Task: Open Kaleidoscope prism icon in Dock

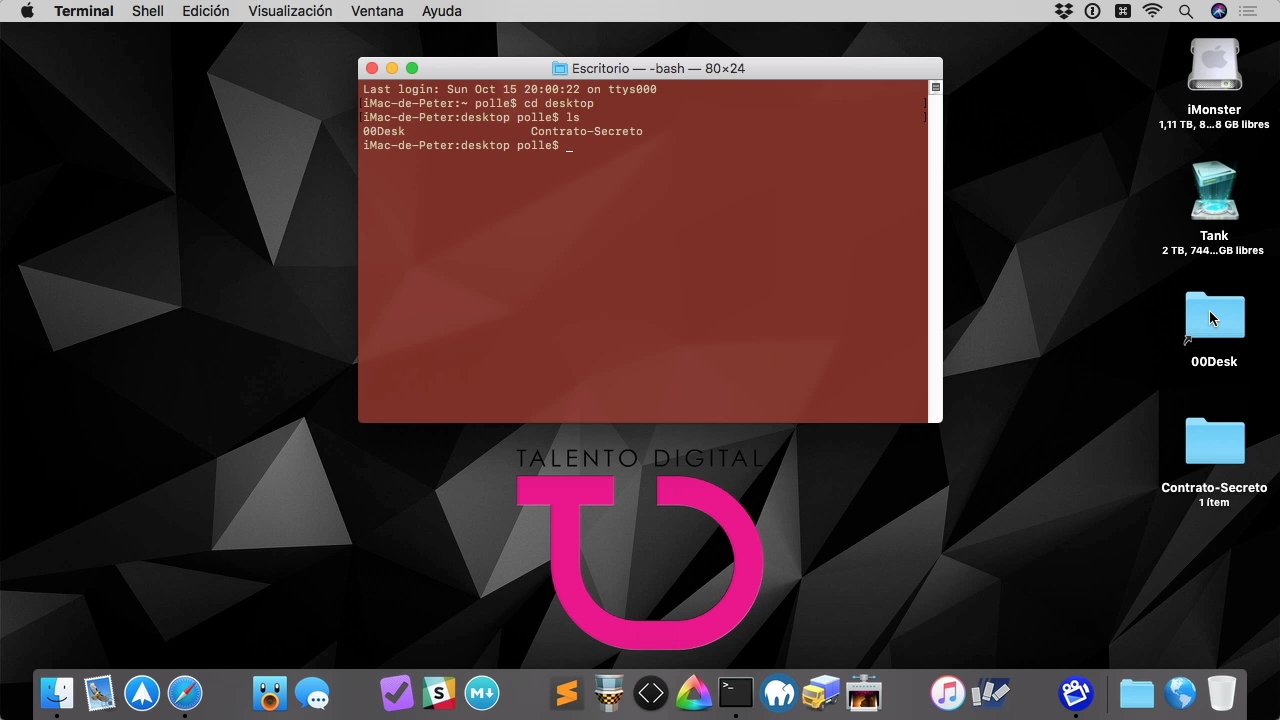Action: (693, 693)
